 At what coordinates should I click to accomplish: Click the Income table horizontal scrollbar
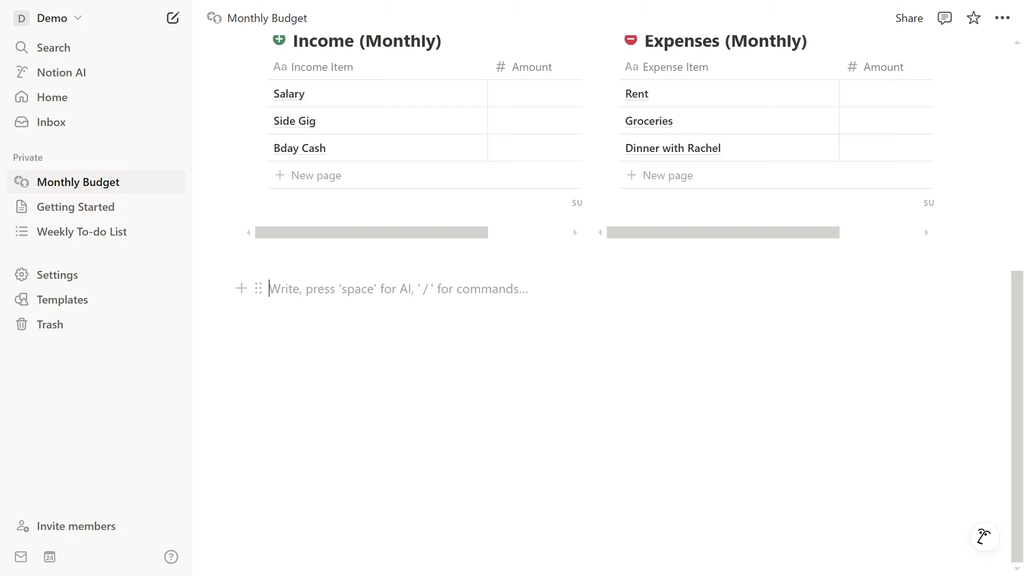371,232
